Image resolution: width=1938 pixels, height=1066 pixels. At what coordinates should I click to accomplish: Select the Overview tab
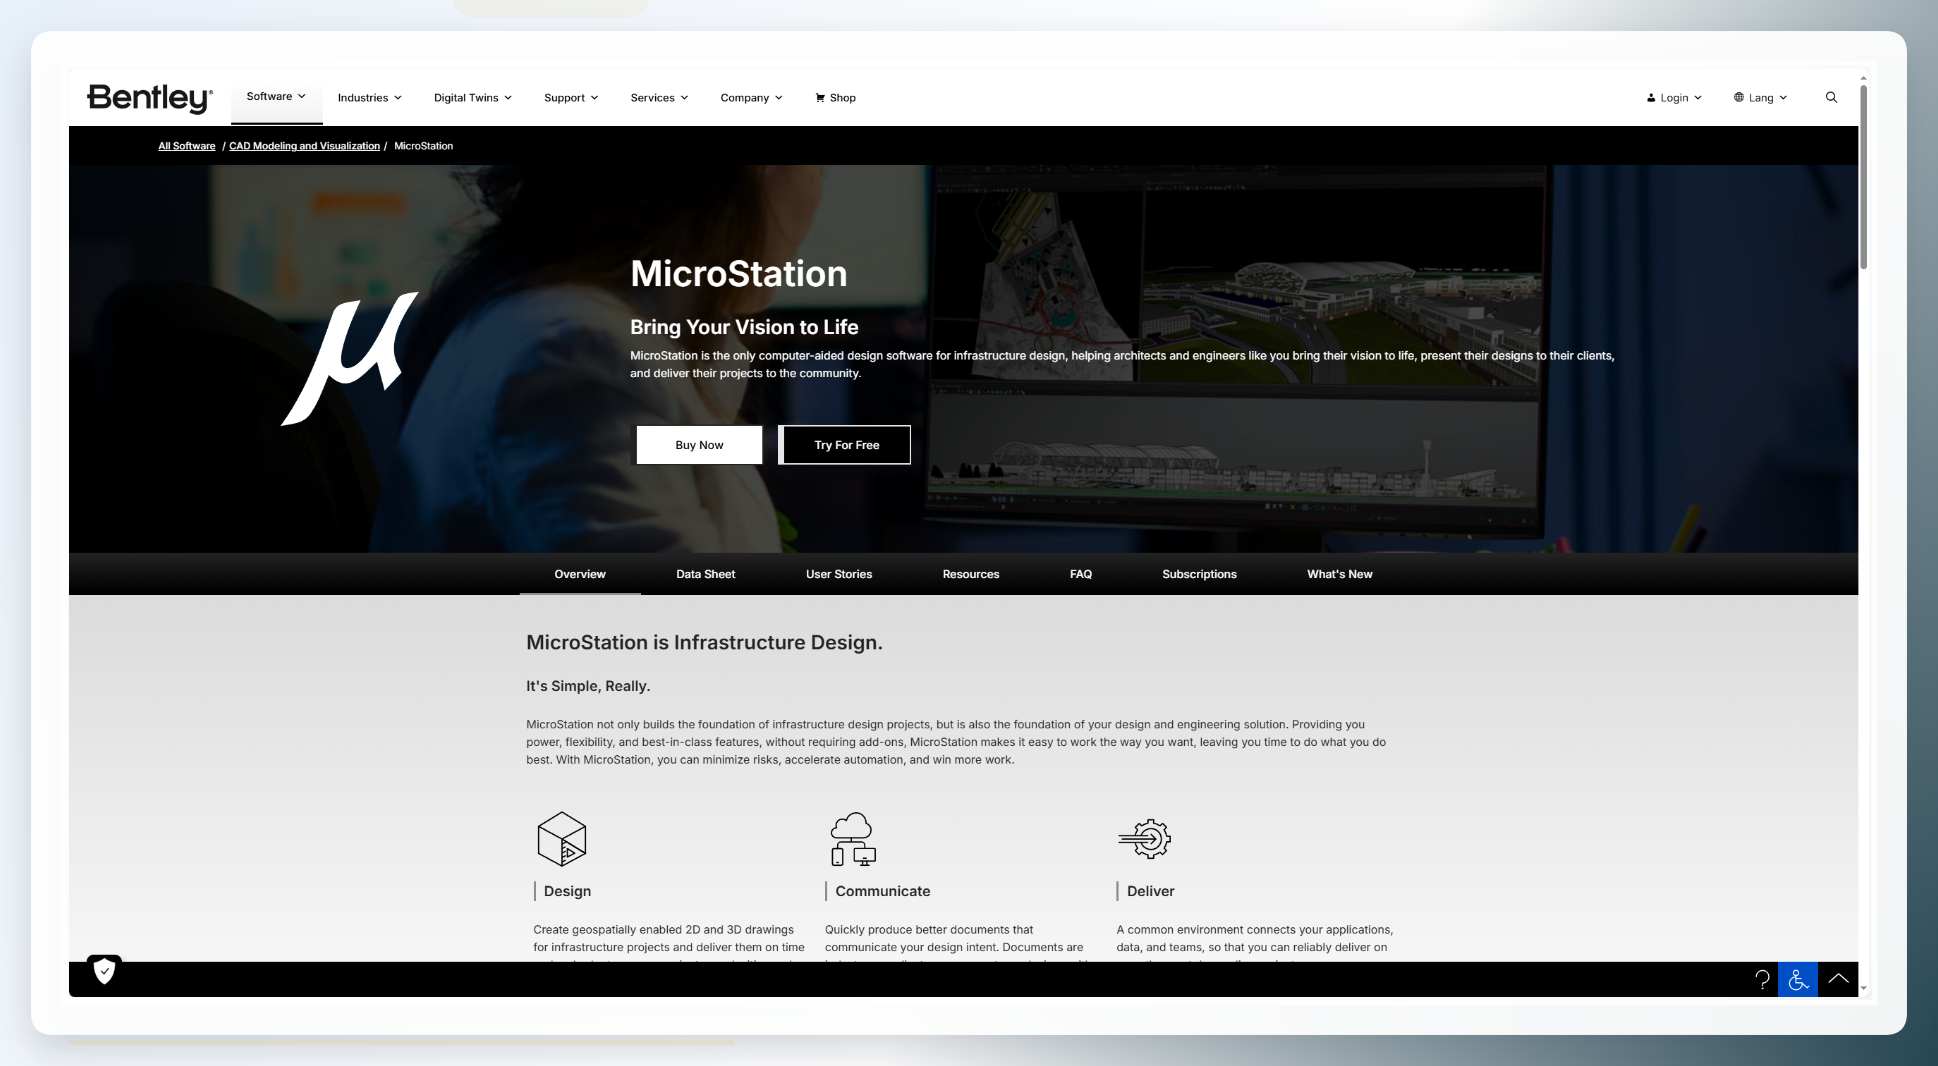pyautogui.click(x=580, y=574)
